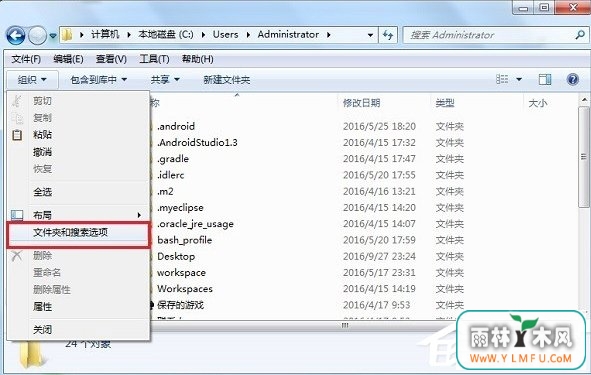
Task: Click the vertical scrollbar up arrow
Action: pyautogui.click(x=584, y=100)
